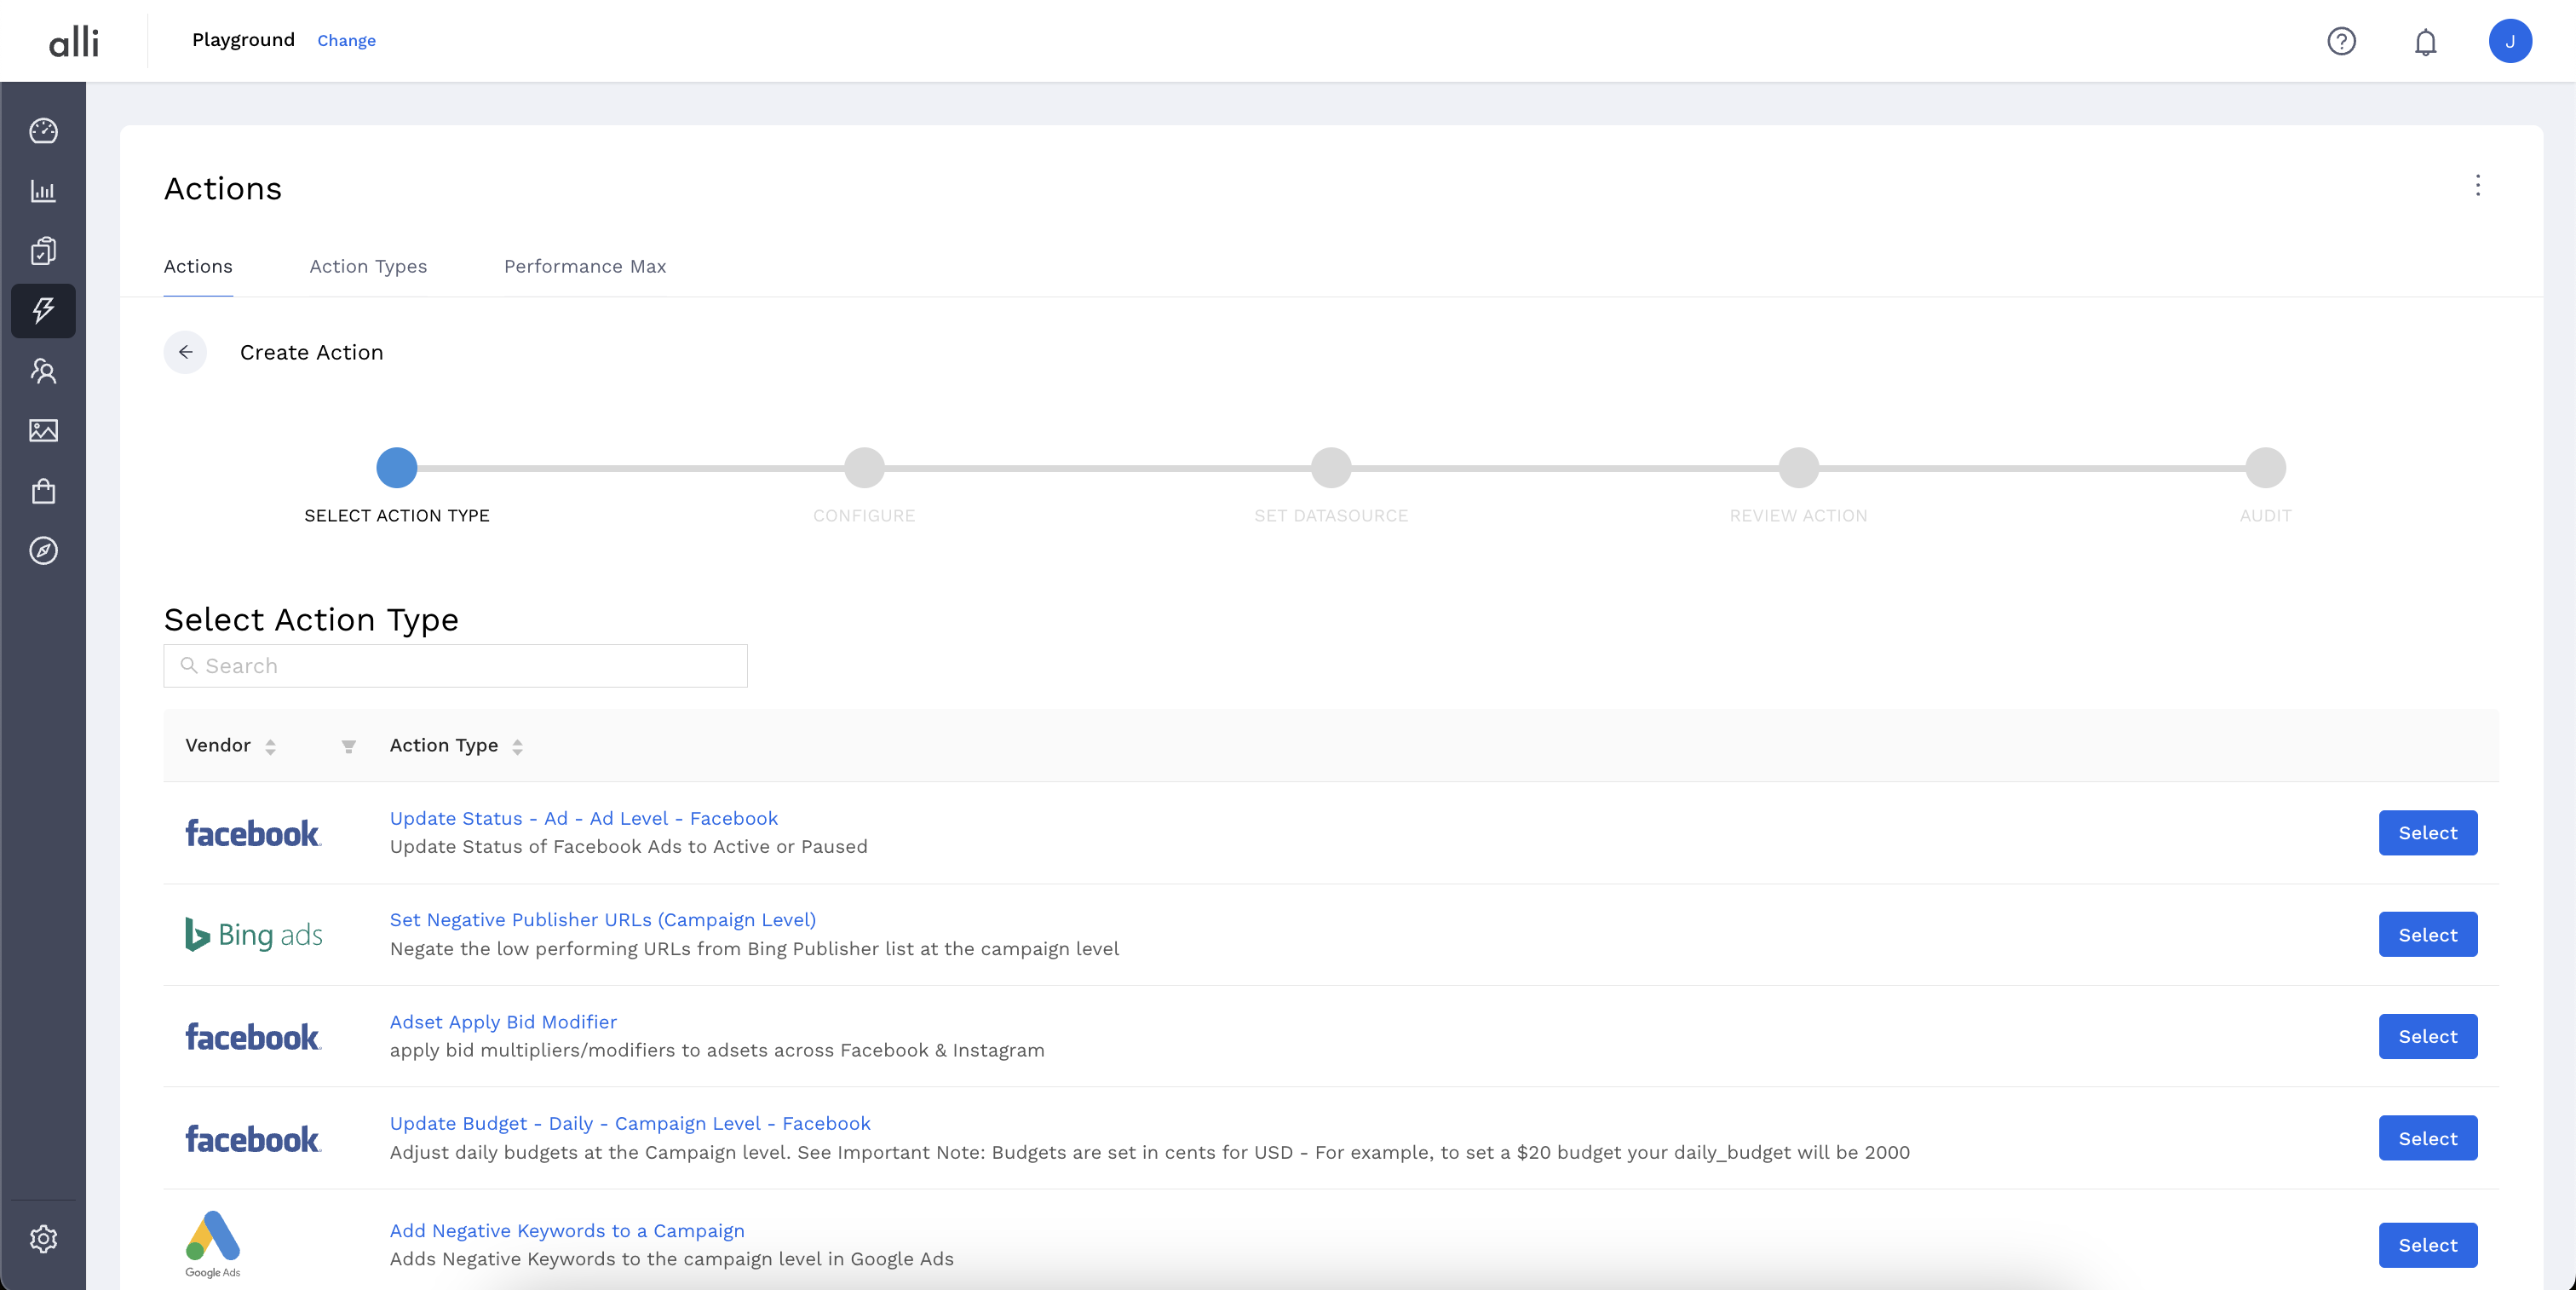The height and width of the screenshot is (1290, 2576).
Task: Open the Vendor column filter icon
Action: pyautogui.click(x=348, y=746)
